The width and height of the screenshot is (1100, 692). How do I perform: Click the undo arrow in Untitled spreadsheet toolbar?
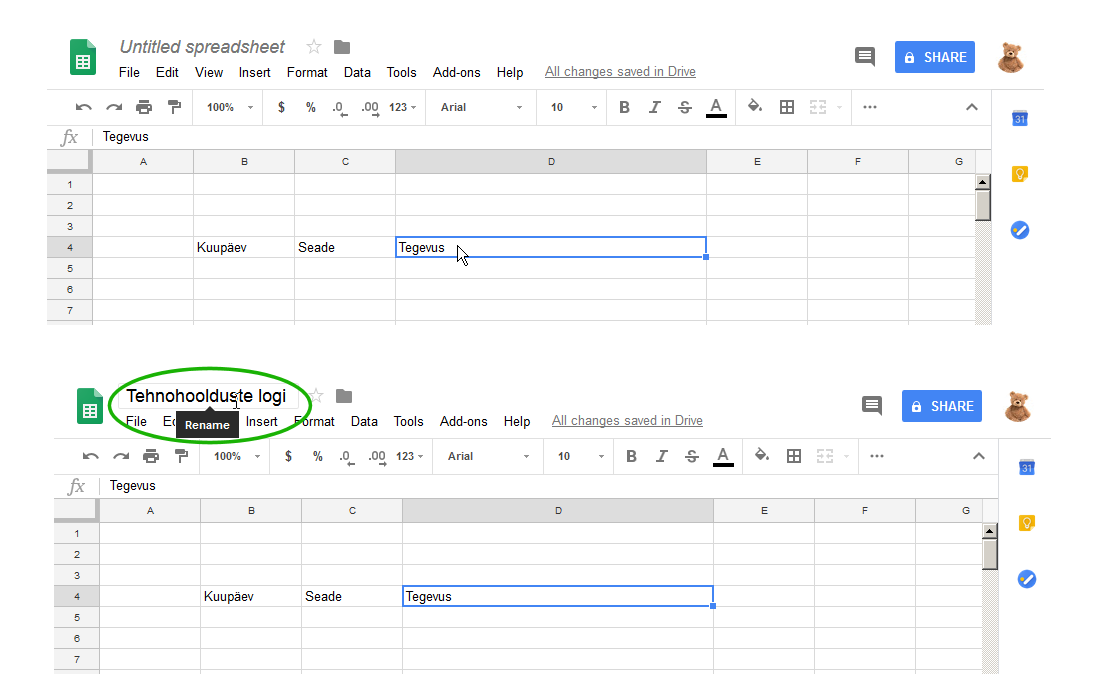pyautogui.click(x=83, y=107)
